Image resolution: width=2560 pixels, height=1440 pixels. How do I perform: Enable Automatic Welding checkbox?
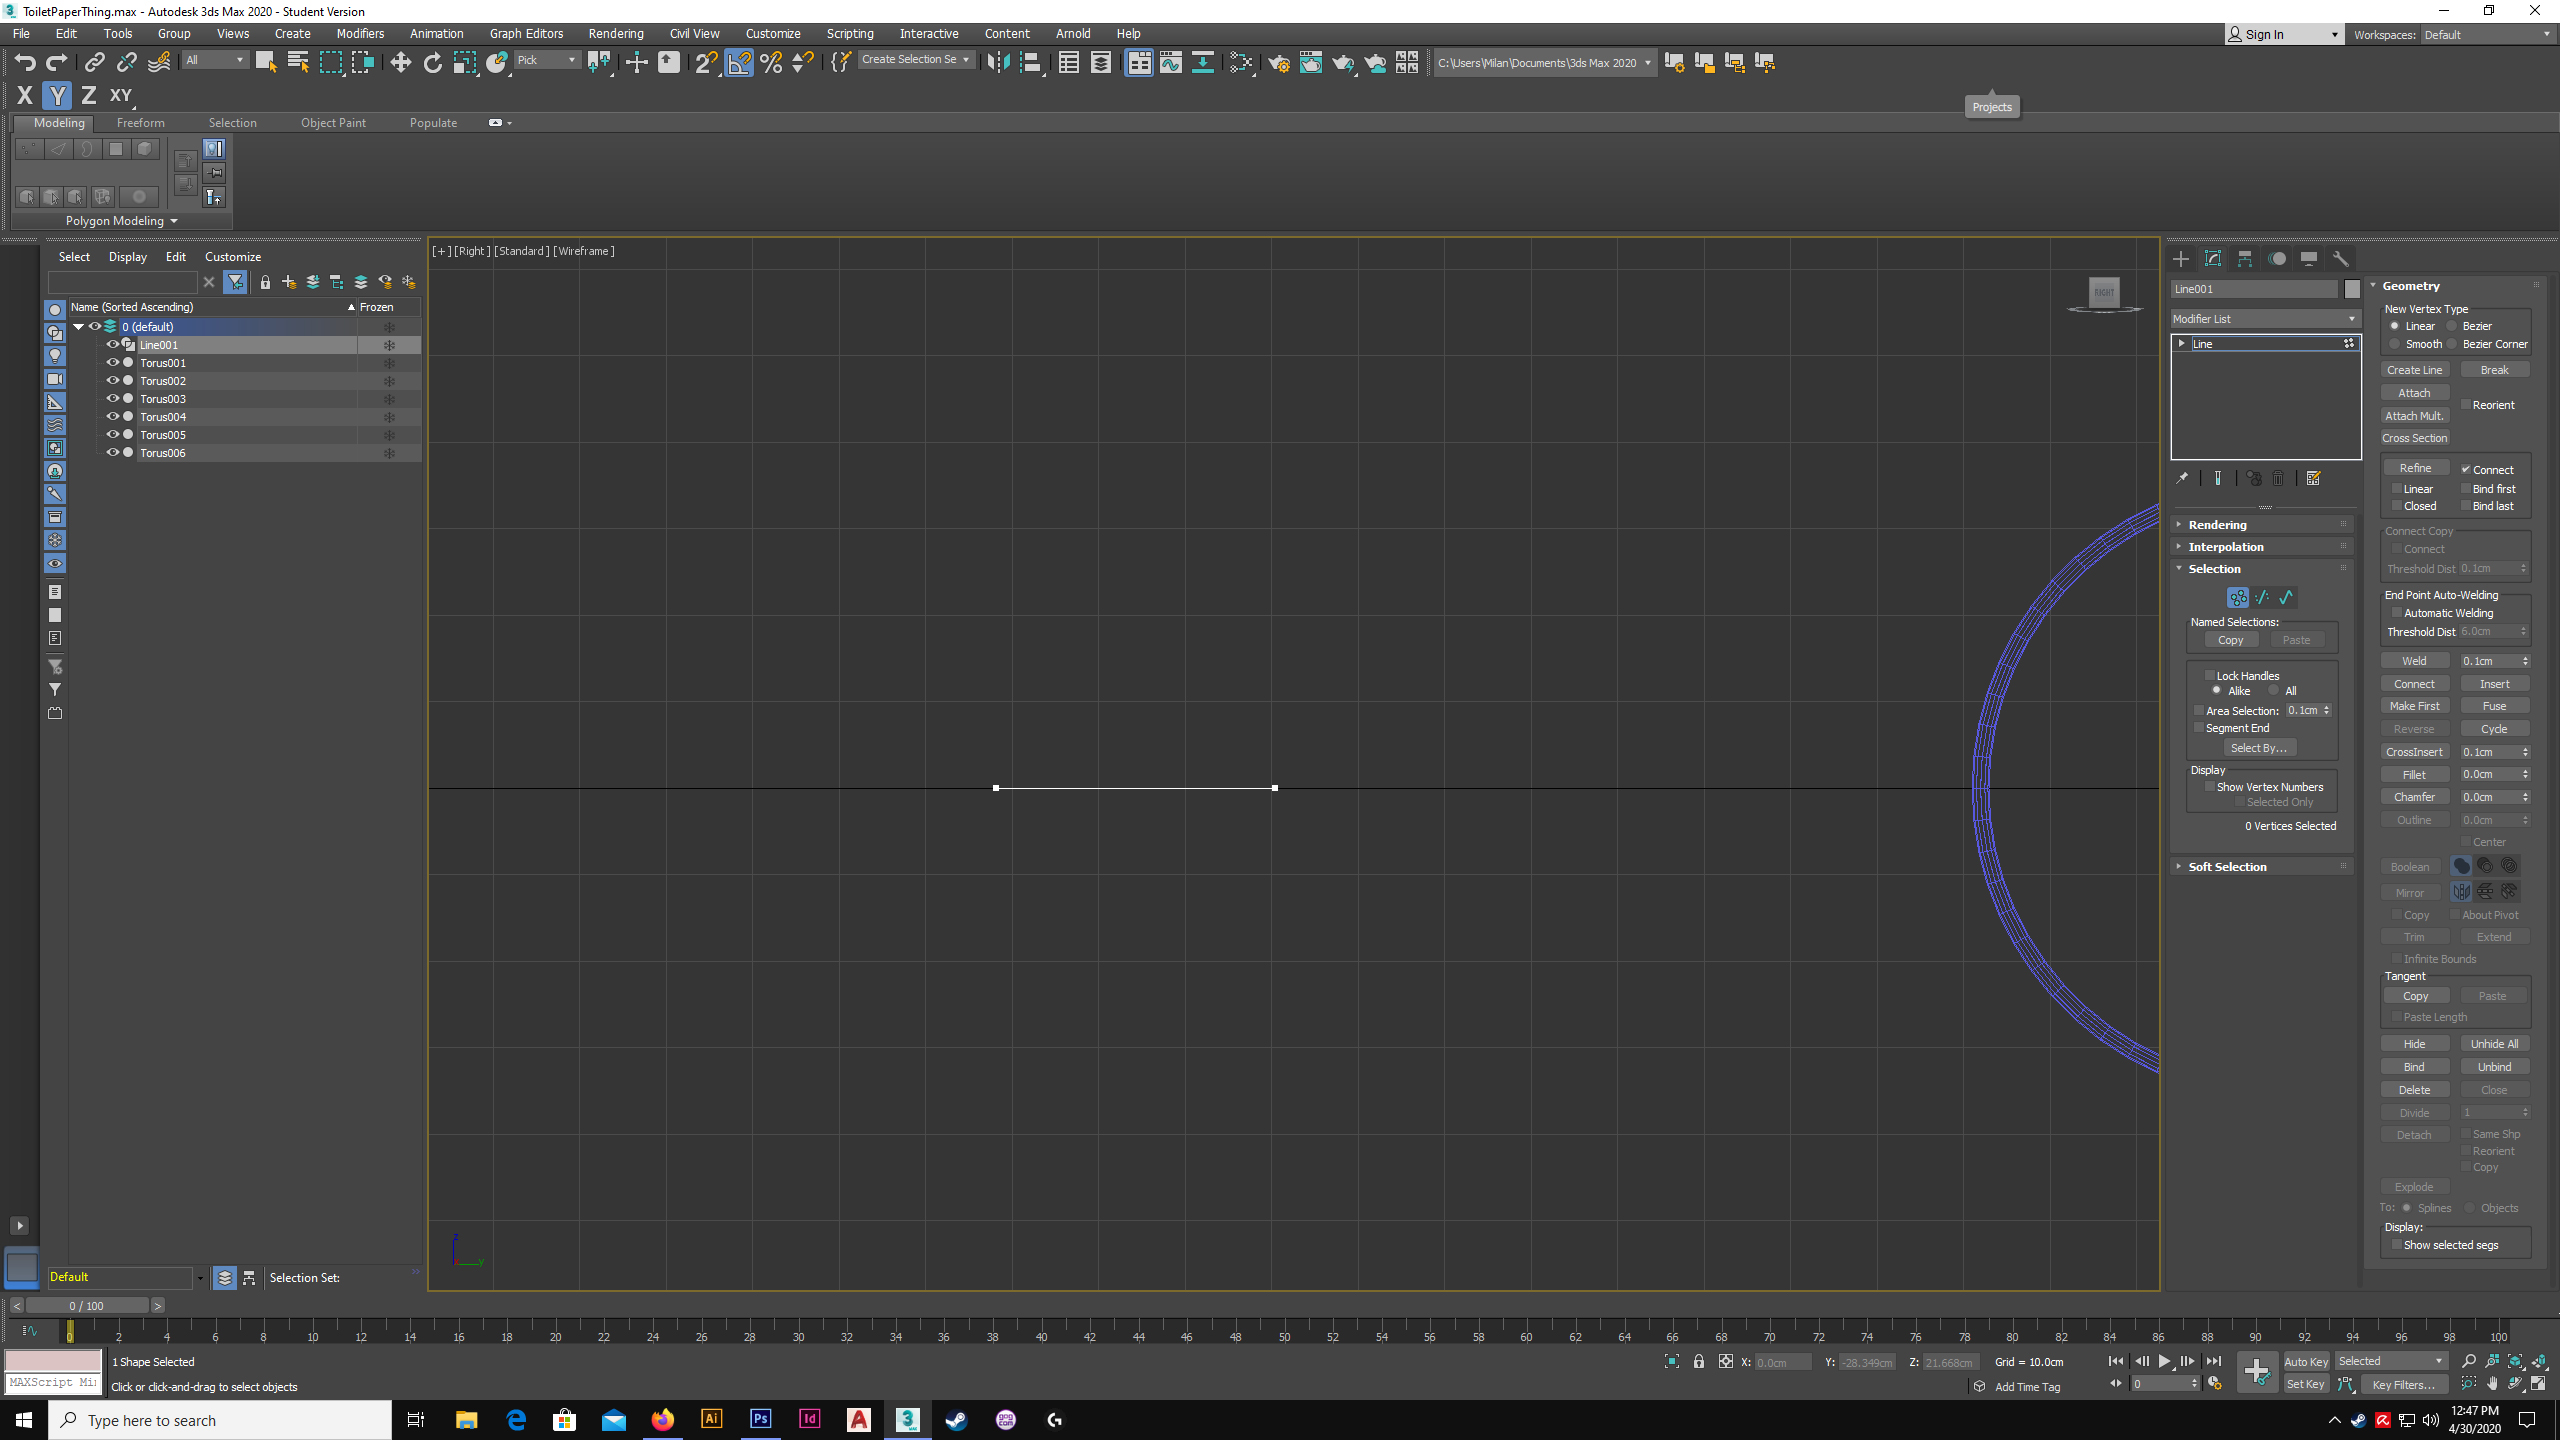2397,613
